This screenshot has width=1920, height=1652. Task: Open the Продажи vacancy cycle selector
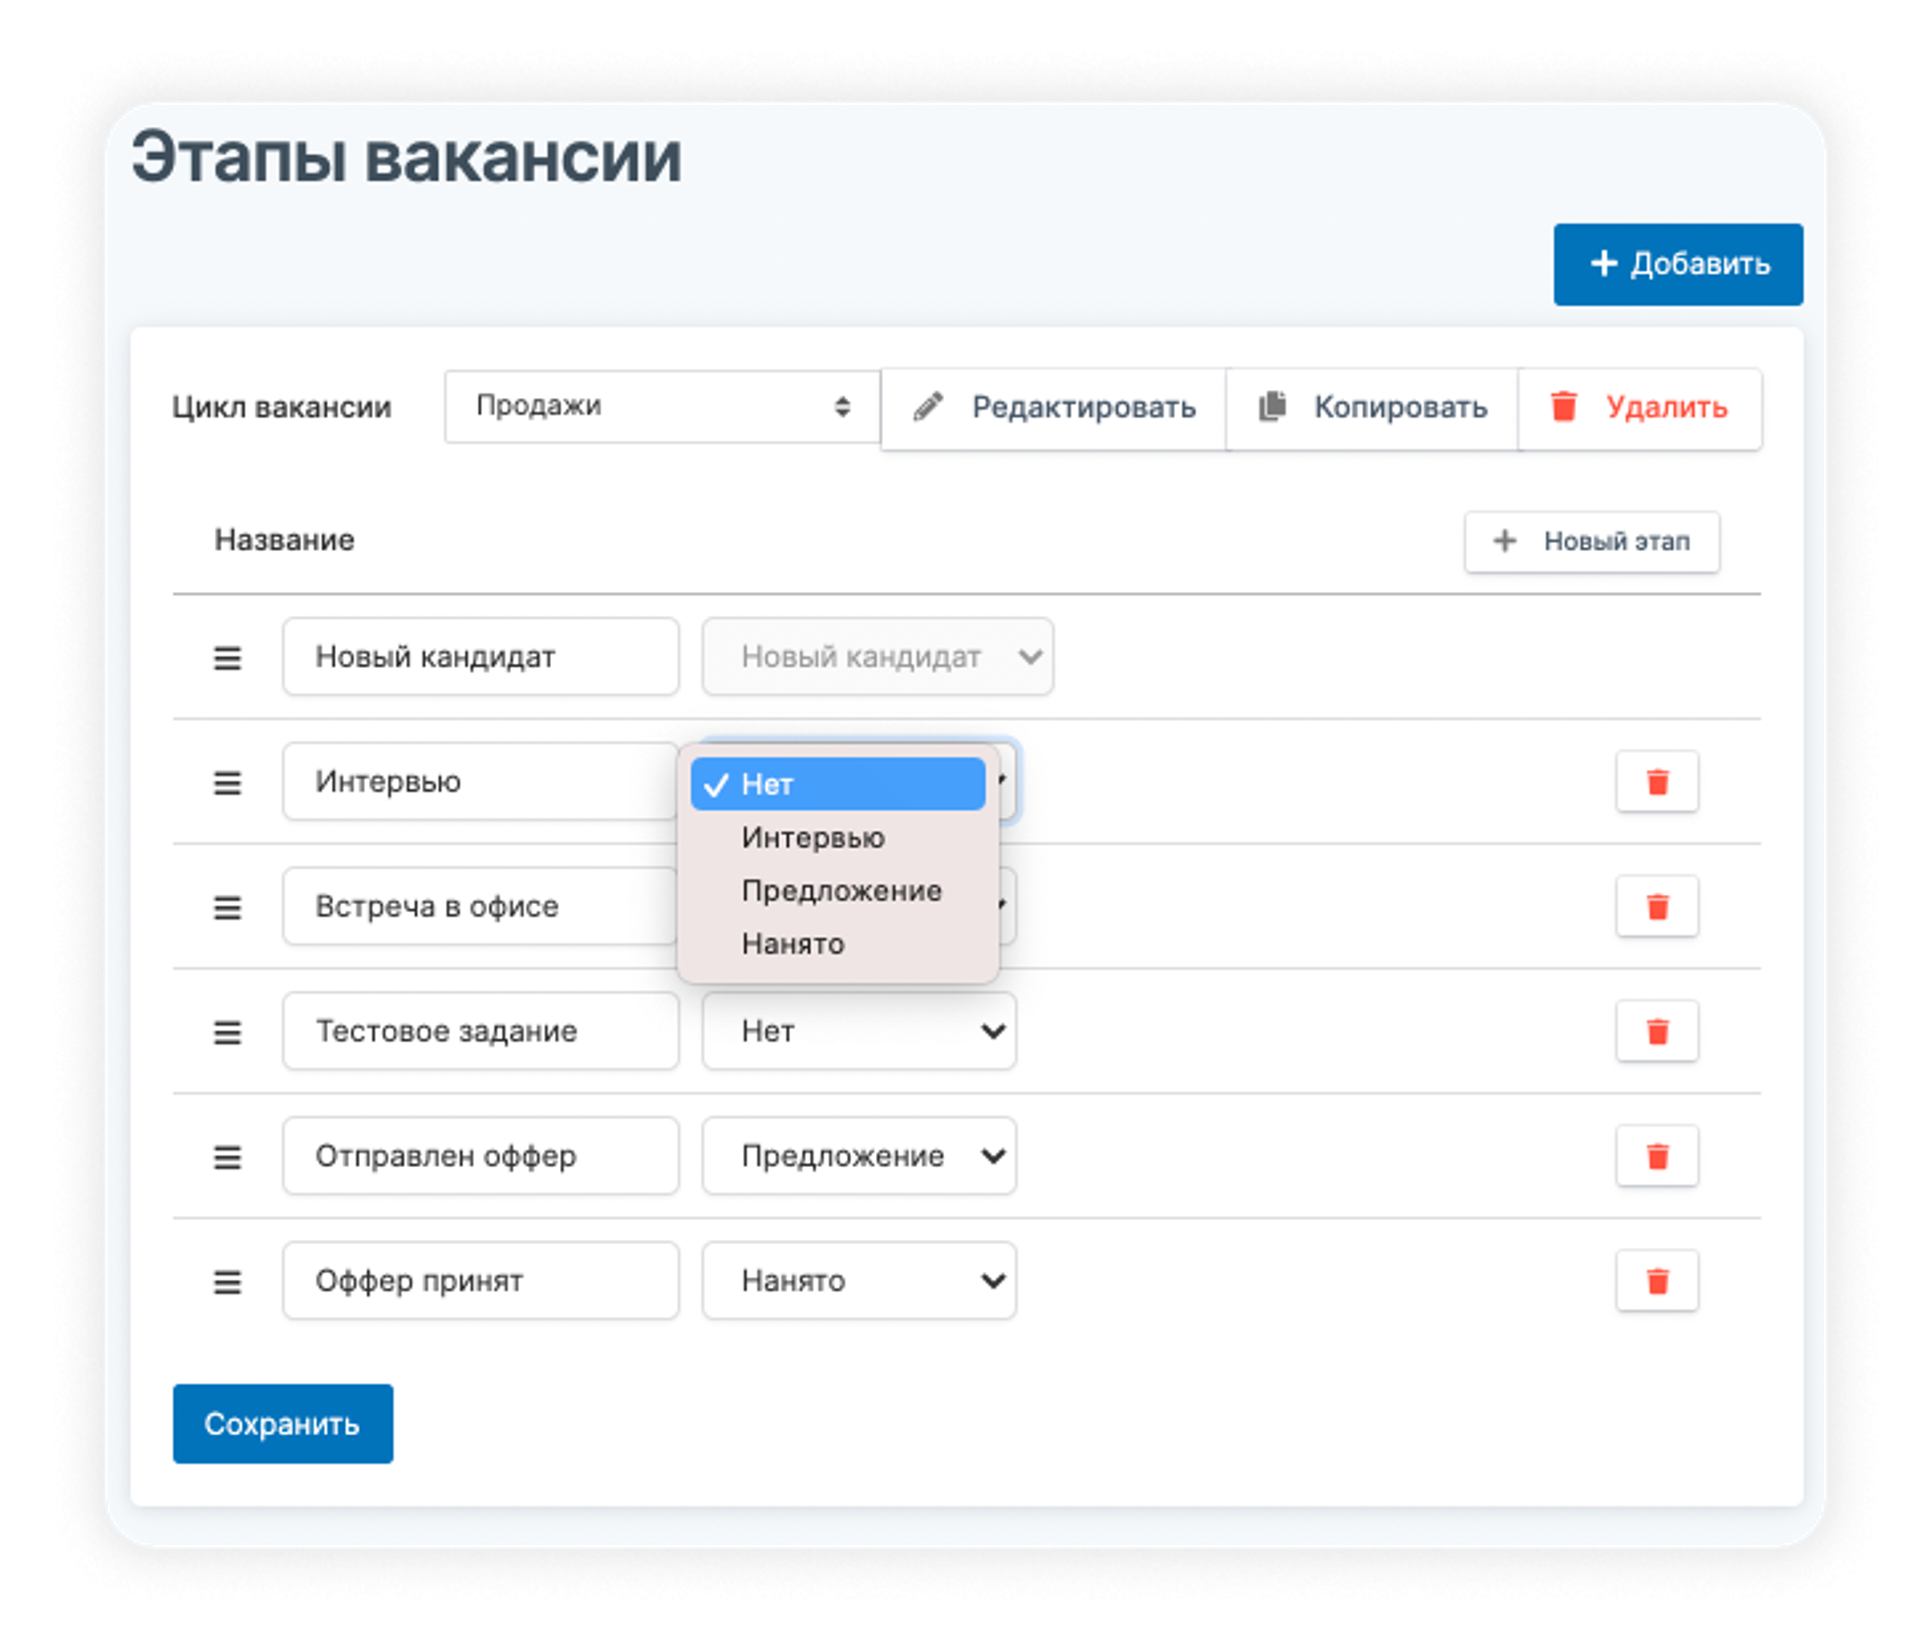[662, 407]
